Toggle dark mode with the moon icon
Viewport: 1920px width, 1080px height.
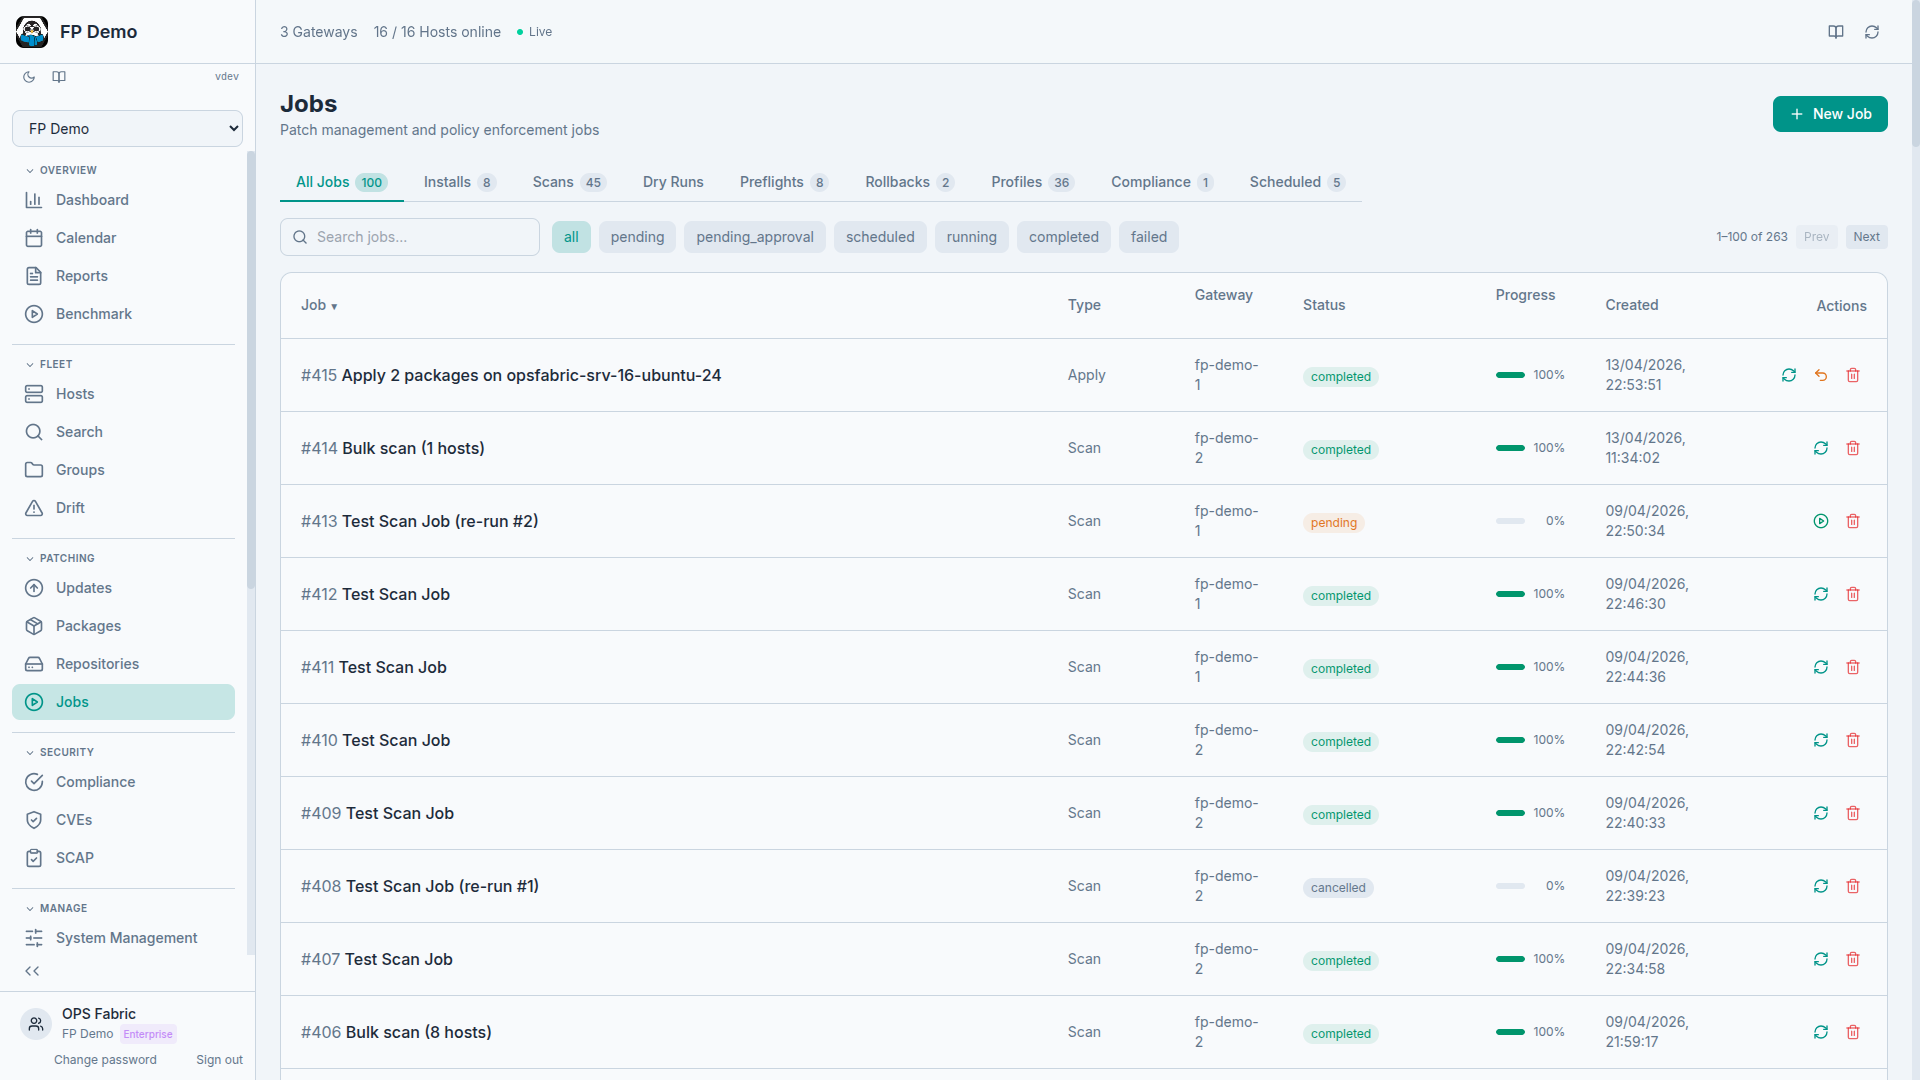coord(28,77)
